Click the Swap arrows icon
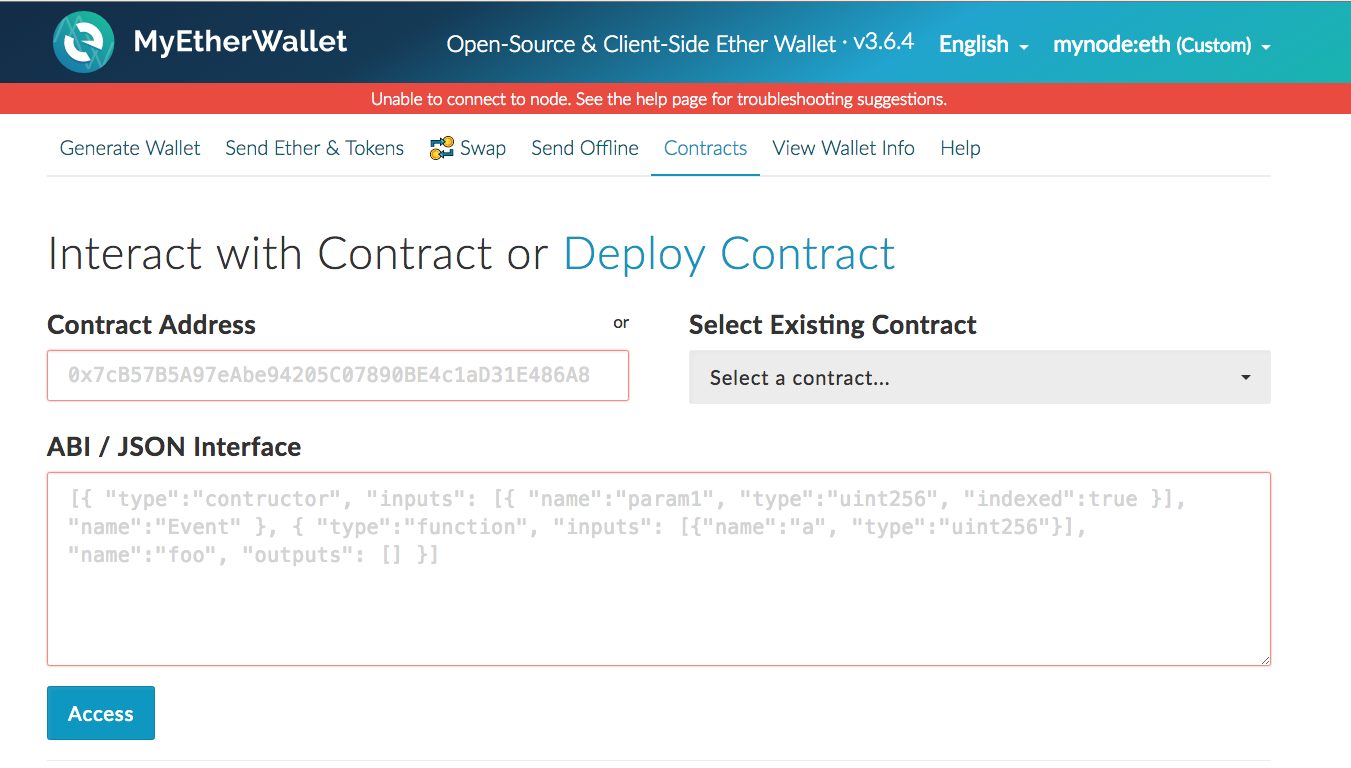Image resolution: width=1351 pixels, height=768 pixels. pos(442,148)
